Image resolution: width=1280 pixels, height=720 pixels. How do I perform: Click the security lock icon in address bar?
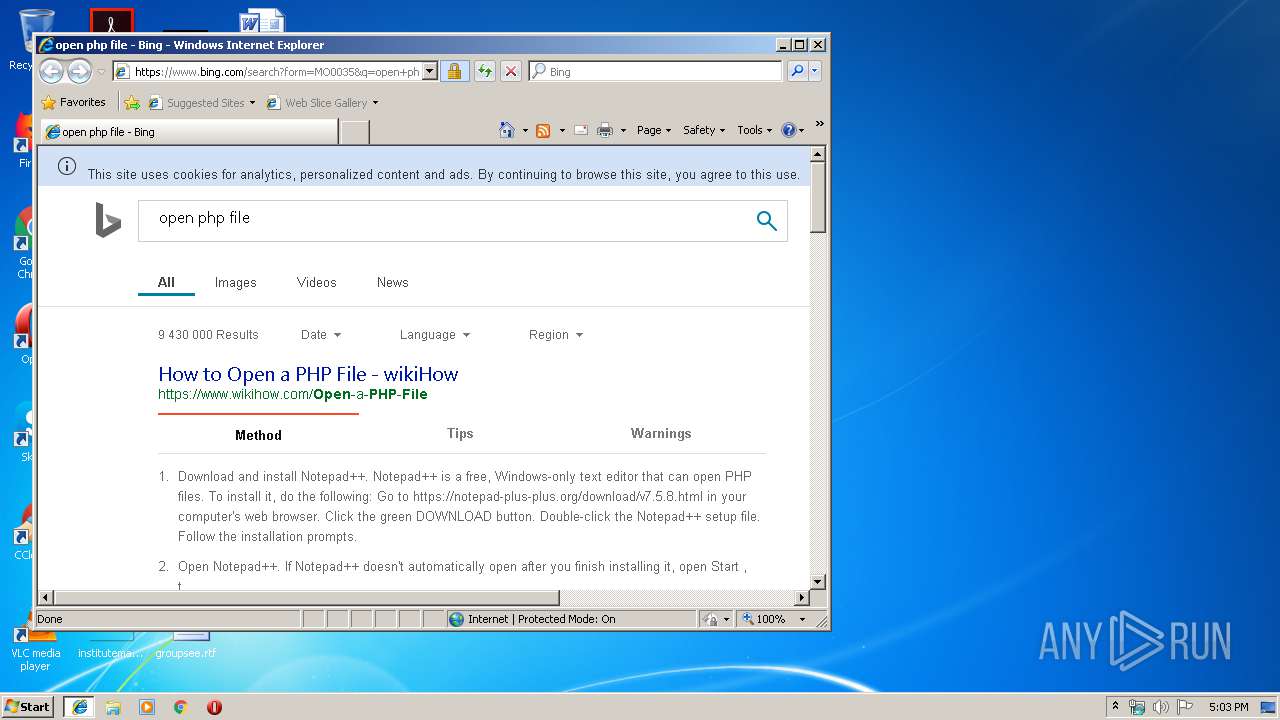tap(454, 71)
